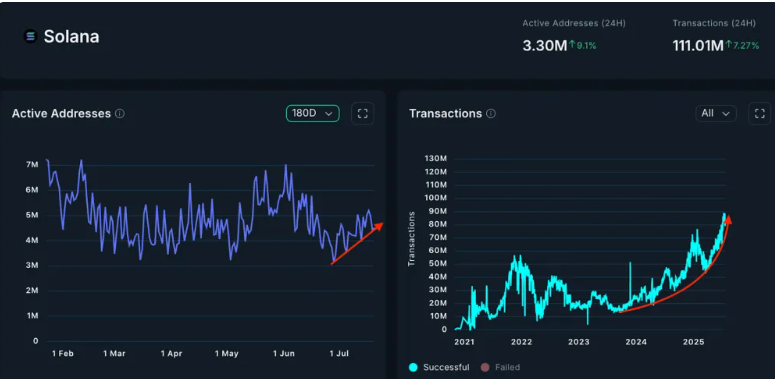Click the Transactions (24H) label
This screenshot has height=379, width=775.
(714, 23)
